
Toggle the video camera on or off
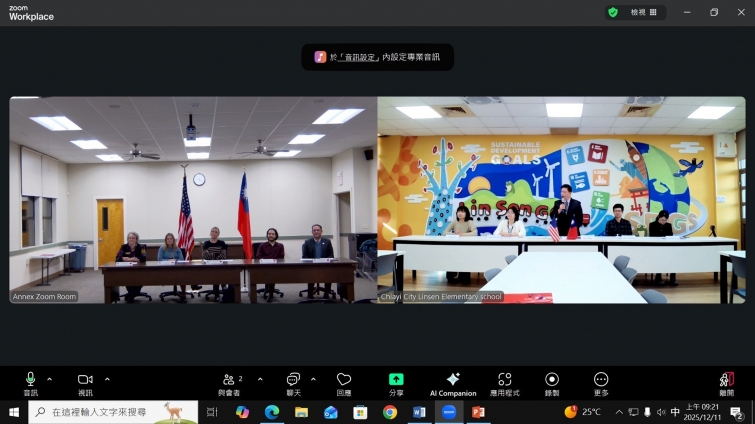tap(85, 380)
